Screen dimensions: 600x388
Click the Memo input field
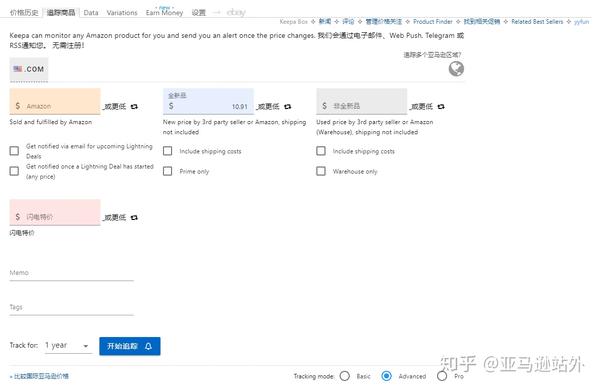click(x=72, y=273)
